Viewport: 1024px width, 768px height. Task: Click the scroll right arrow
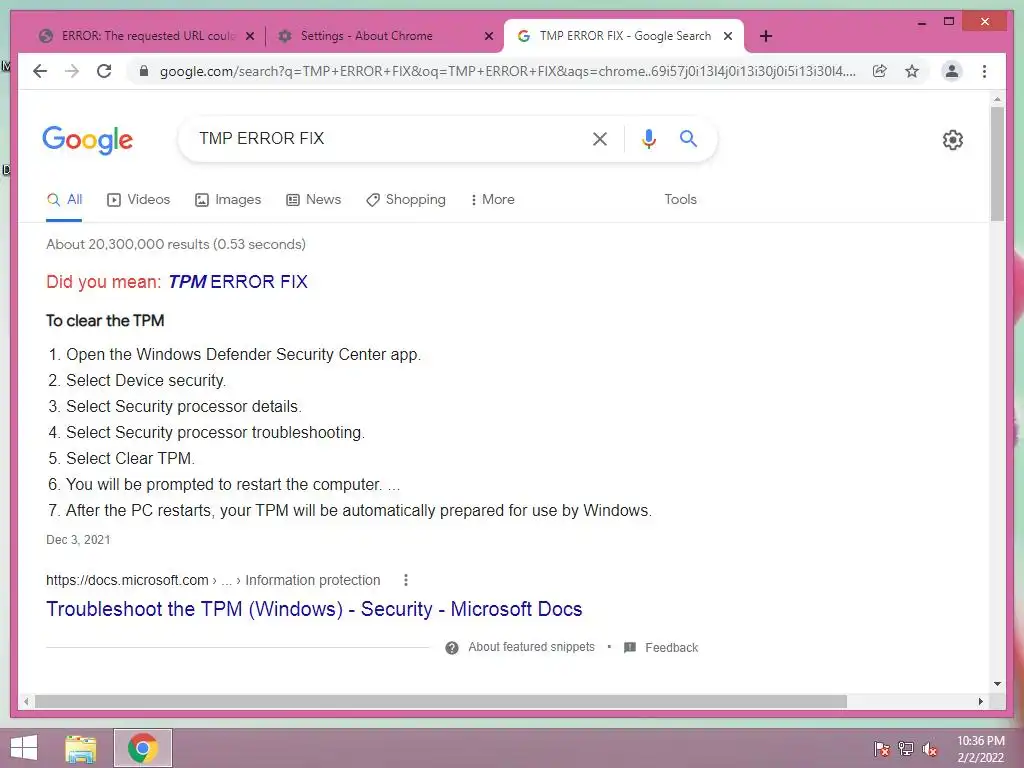(980, 701)
